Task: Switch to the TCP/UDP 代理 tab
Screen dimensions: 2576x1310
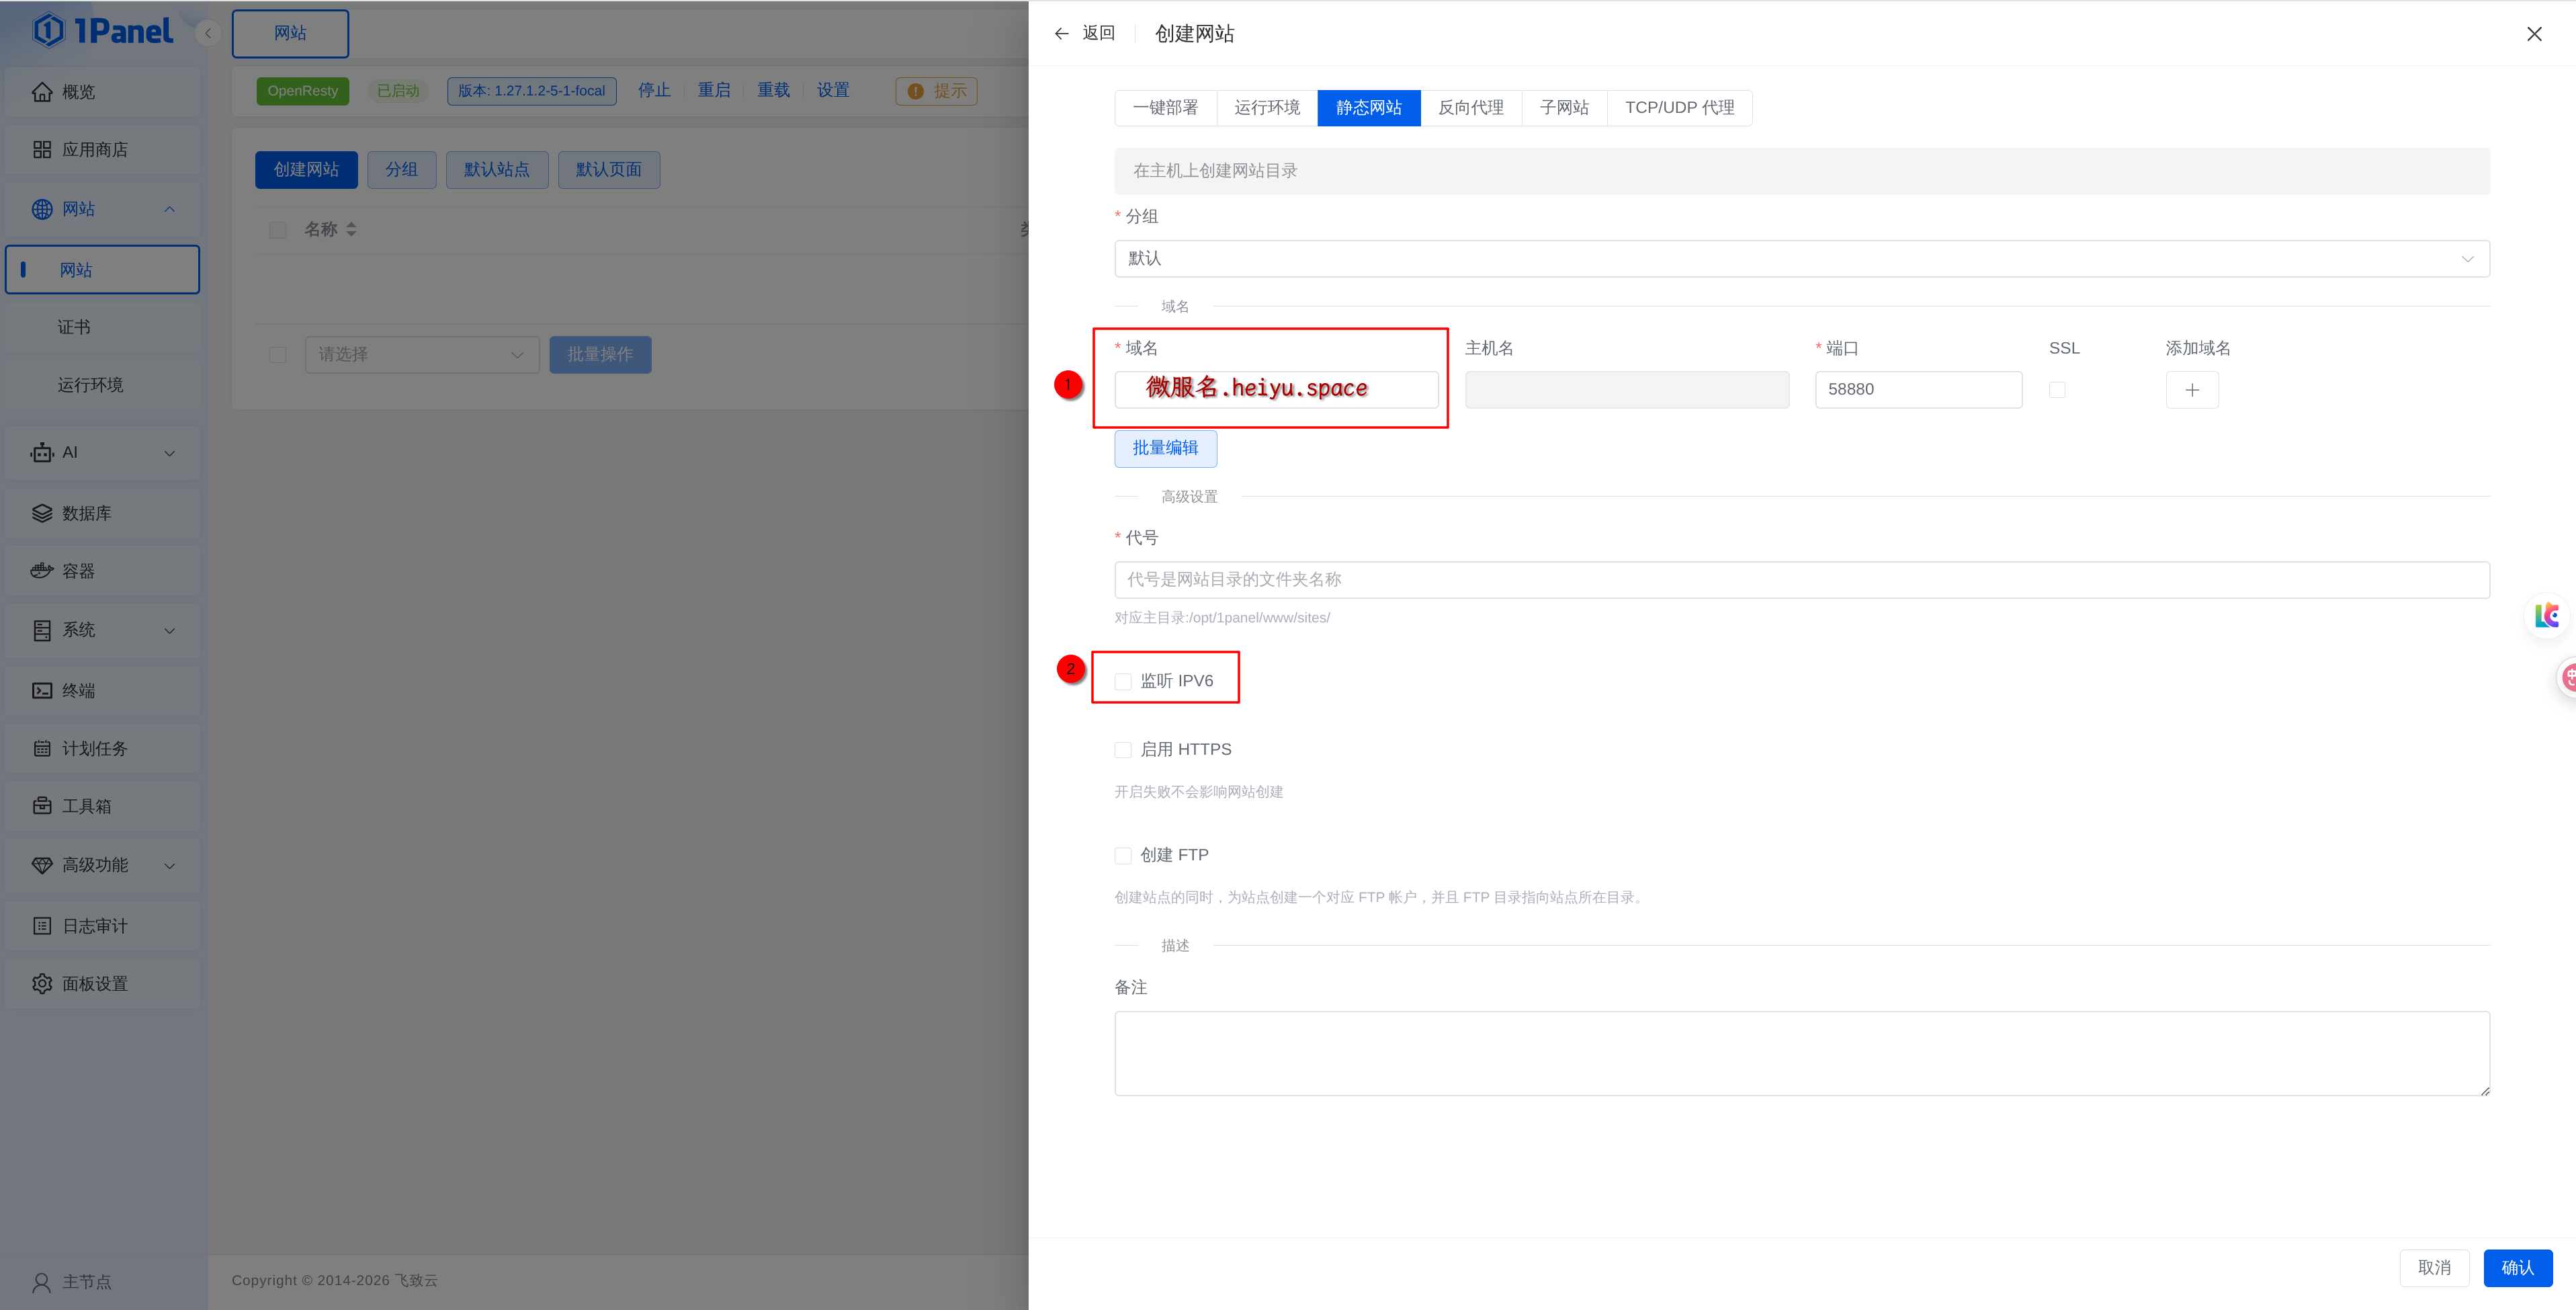Action: click(1679, 108)
